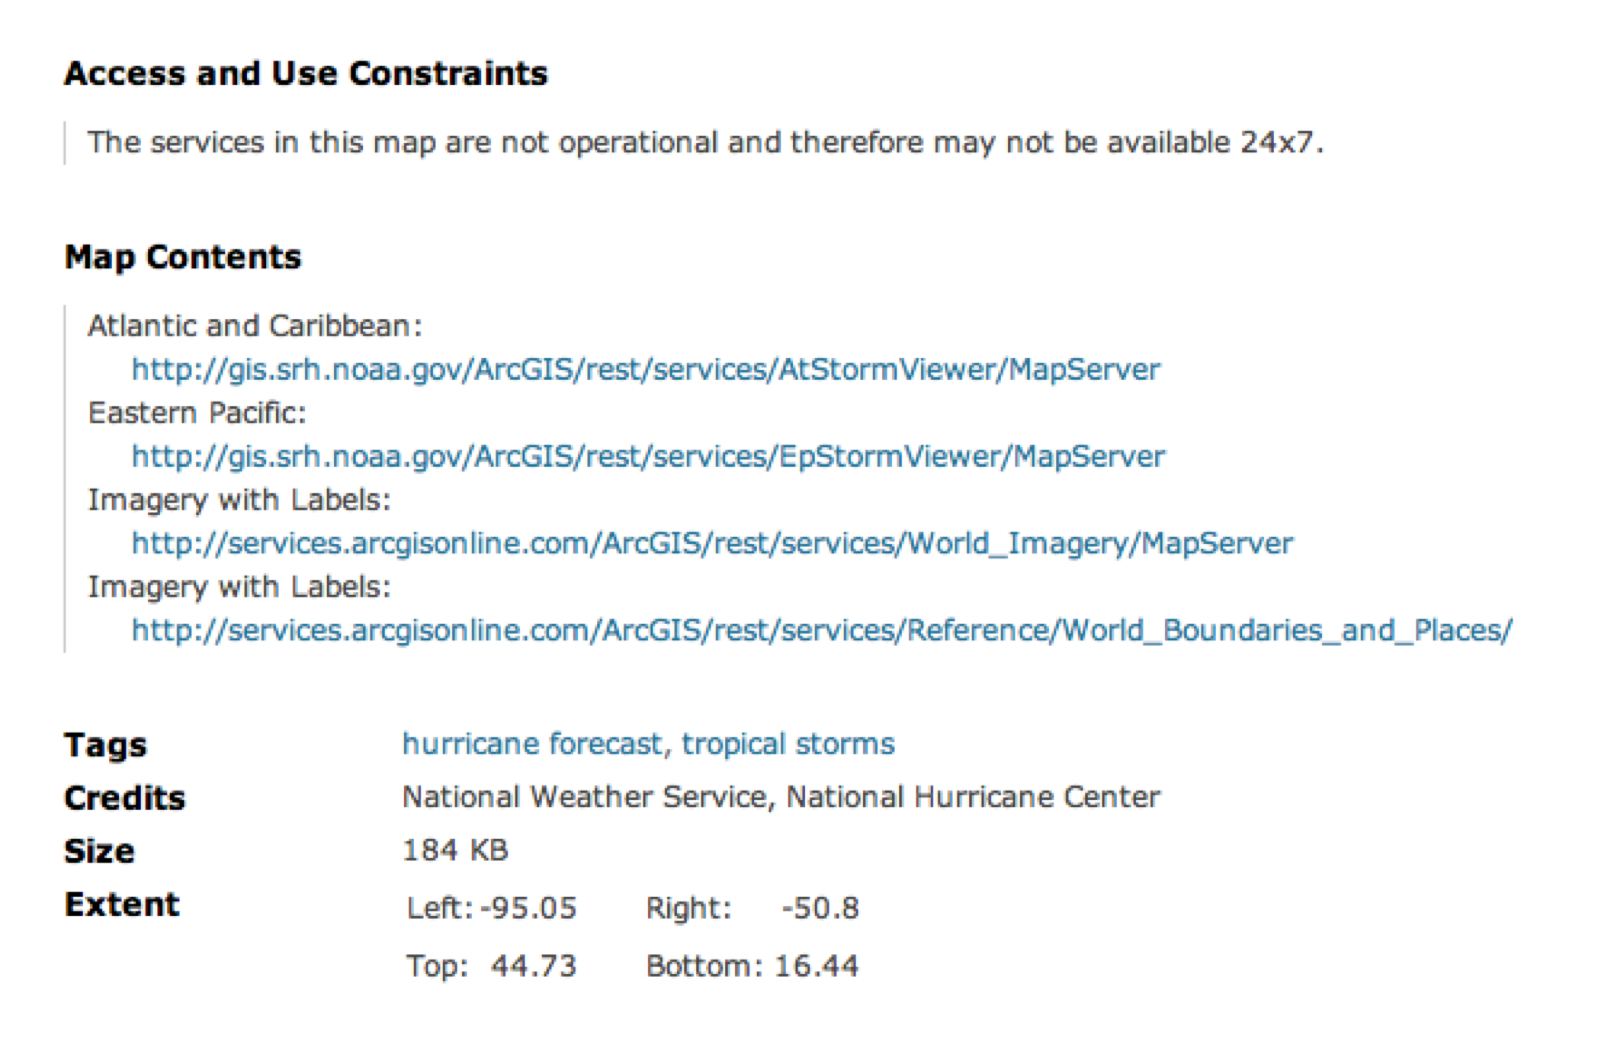Follow the World_Imagery MapServer URL
The image size is (1608, 1045).
click(x=712, y=544)
